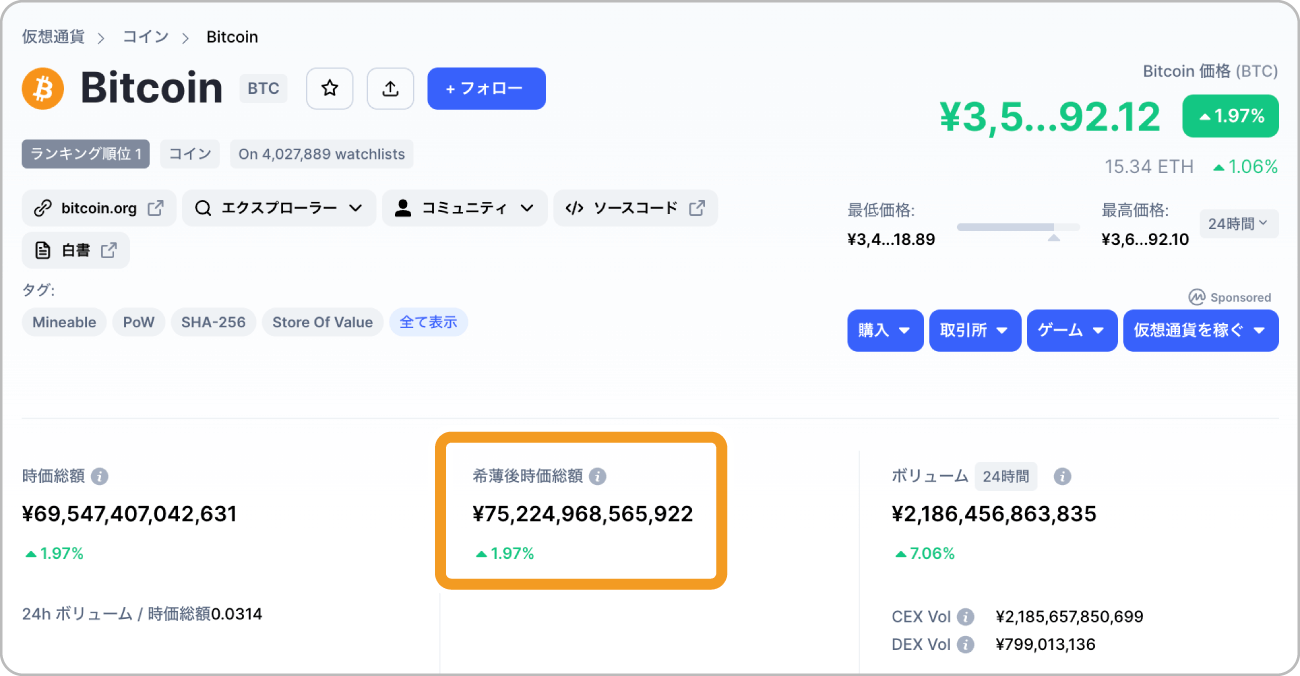Click the 24時間 label beside ボリューム

click(x=1006, y=476)
